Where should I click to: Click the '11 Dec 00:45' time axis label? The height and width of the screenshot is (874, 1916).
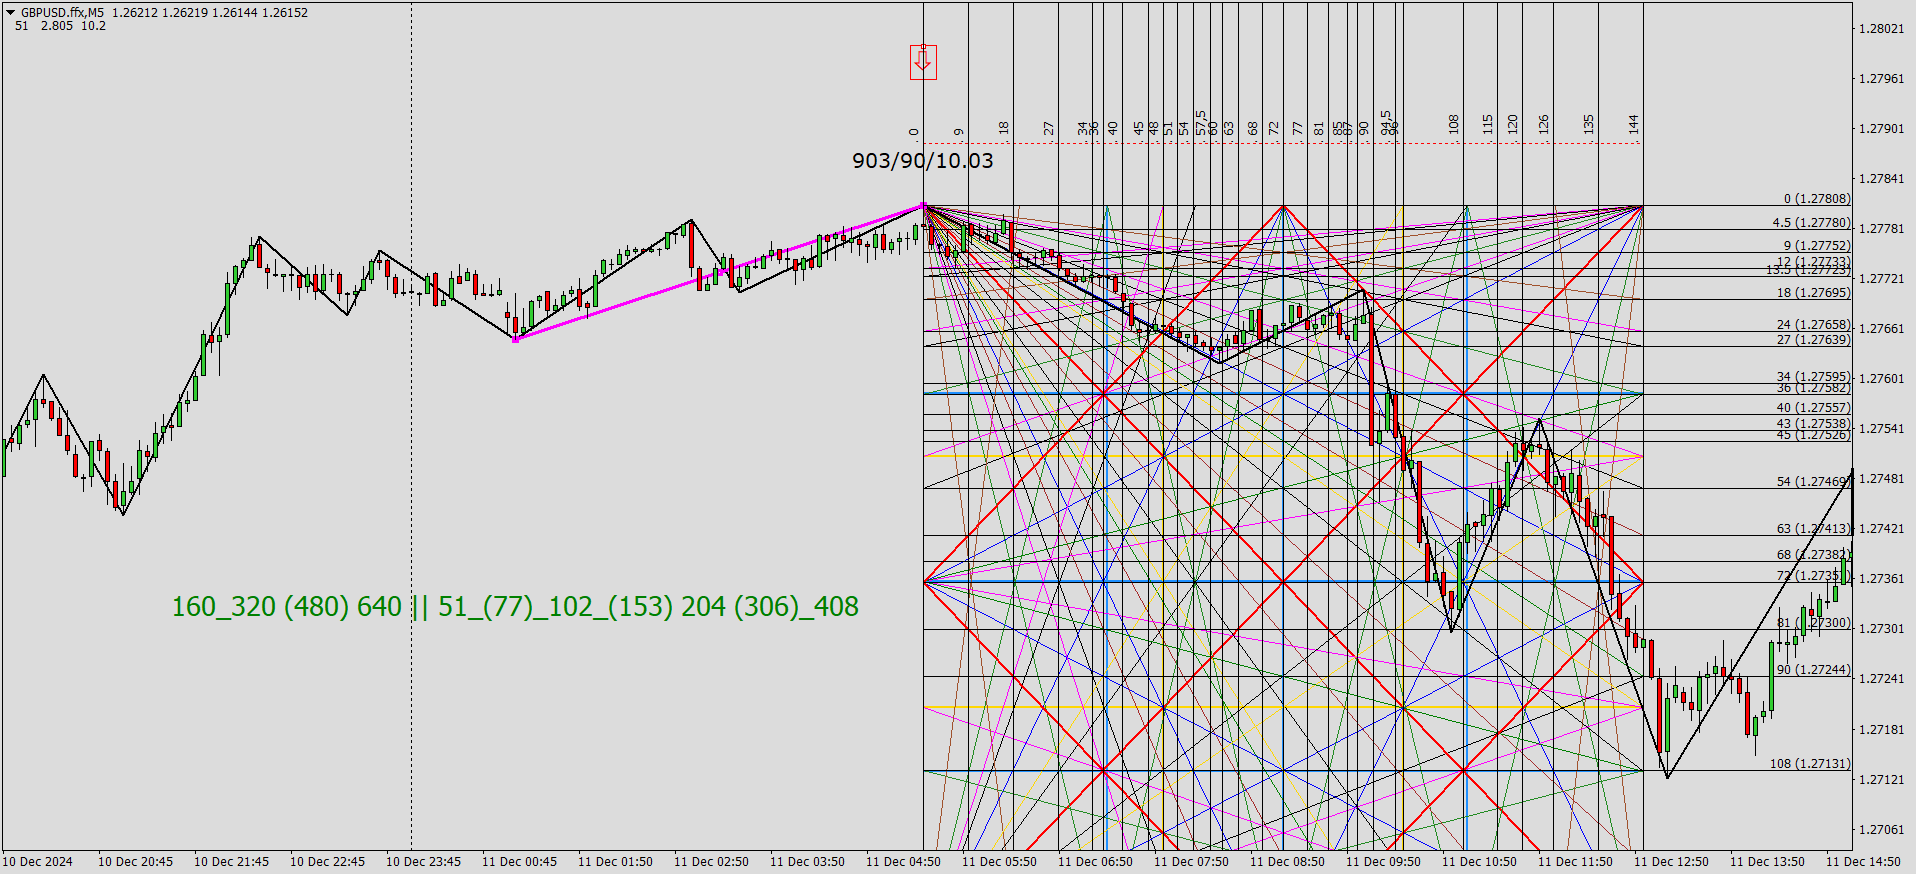(x=519, y=862)
